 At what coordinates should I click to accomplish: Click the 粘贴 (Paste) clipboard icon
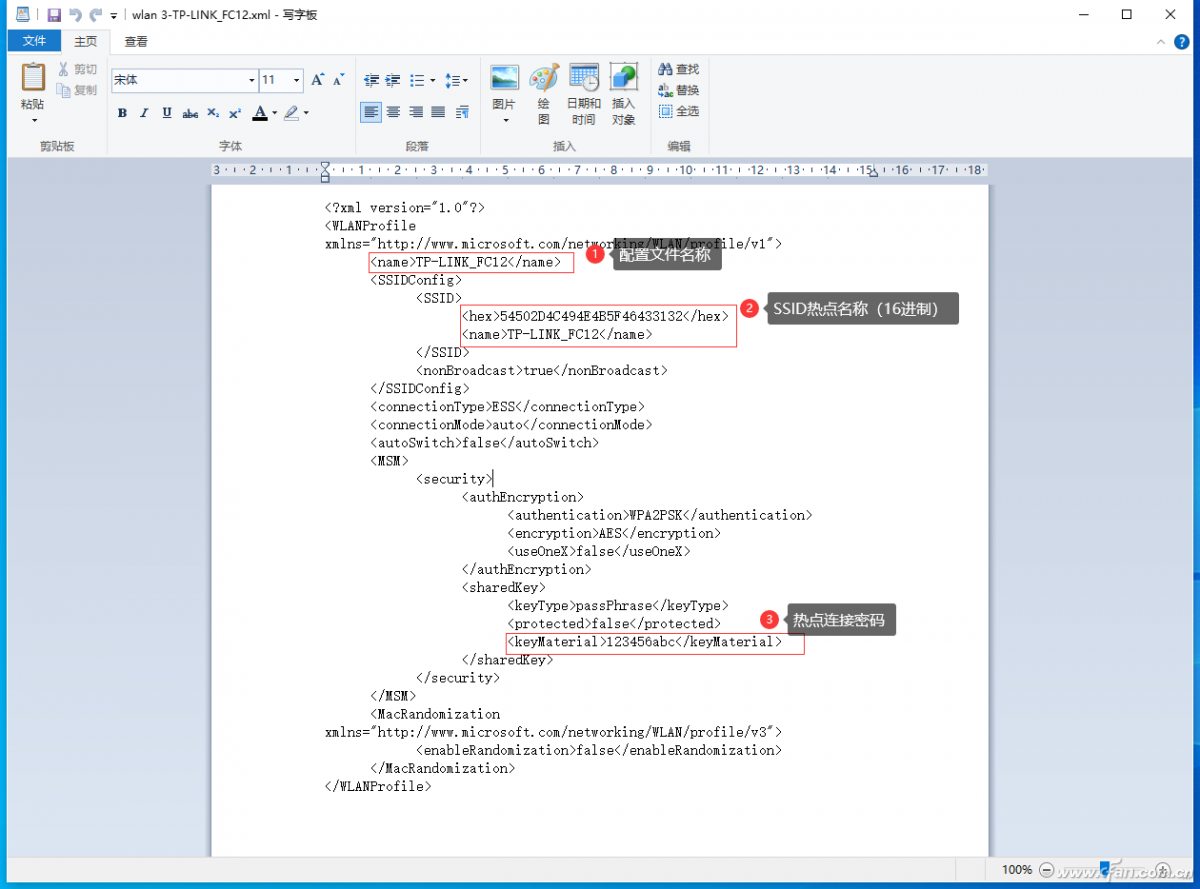pos(33,77)
